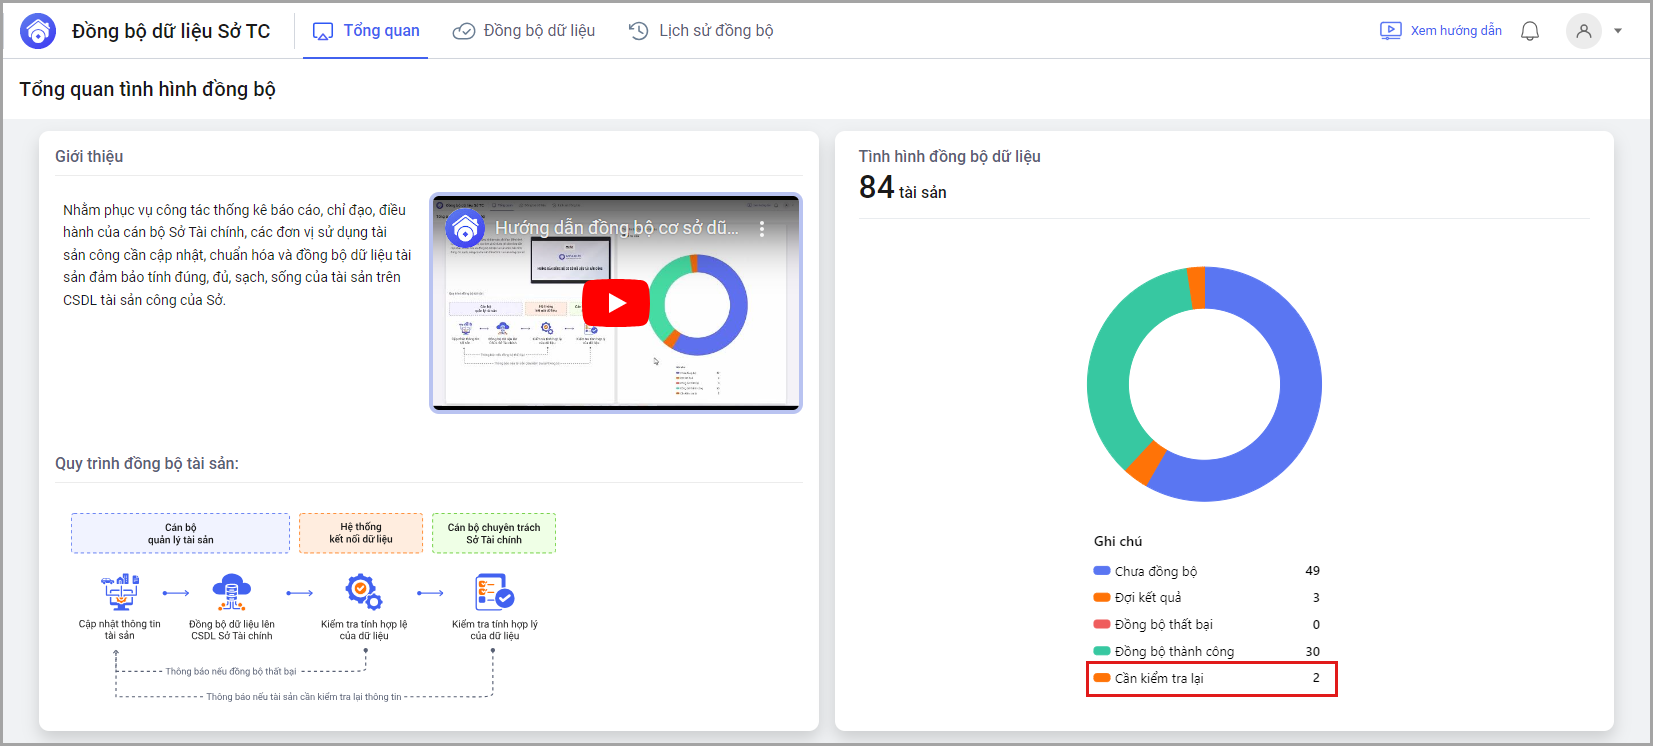Viewport: 1653px width, 746px height.
Task: Click the Đợi kết quả legend item
Action: pyautogui.click(x=1147, y=598)
